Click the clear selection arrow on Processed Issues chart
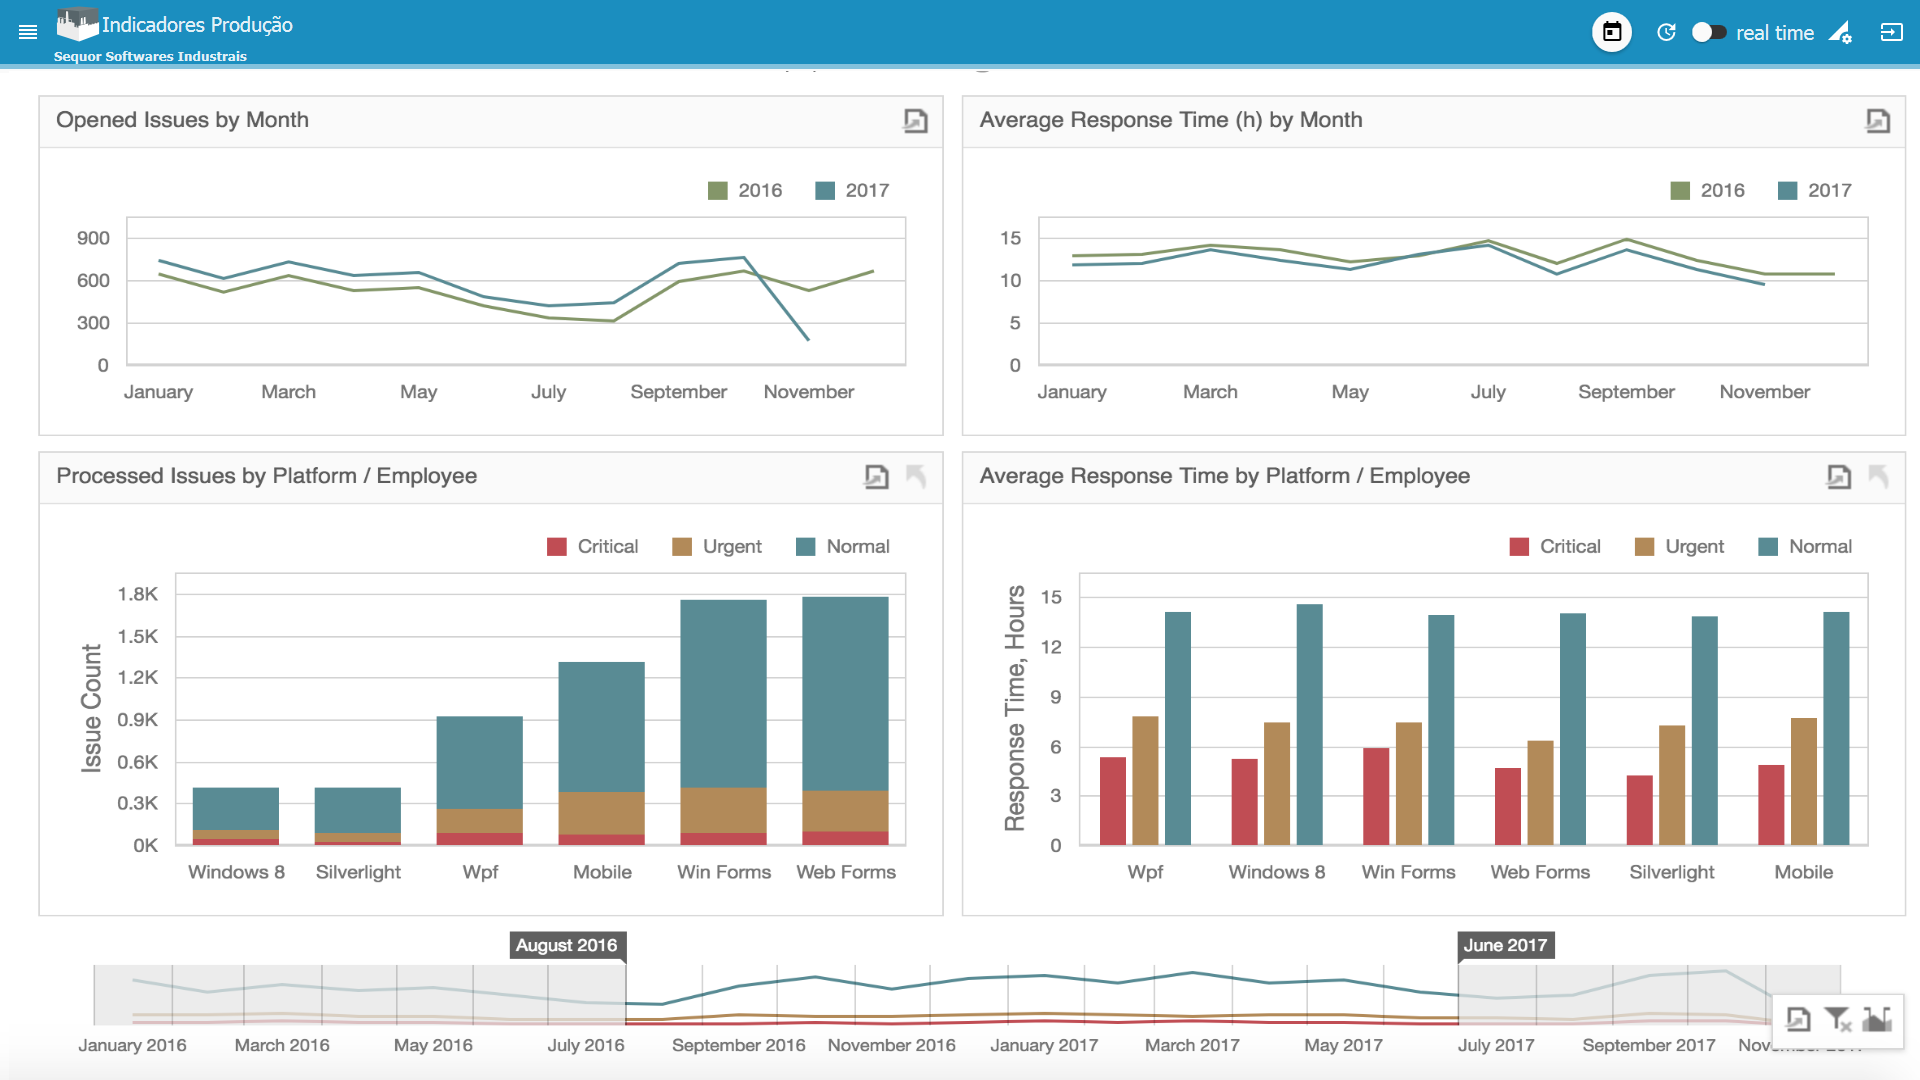 pos(917,477)
